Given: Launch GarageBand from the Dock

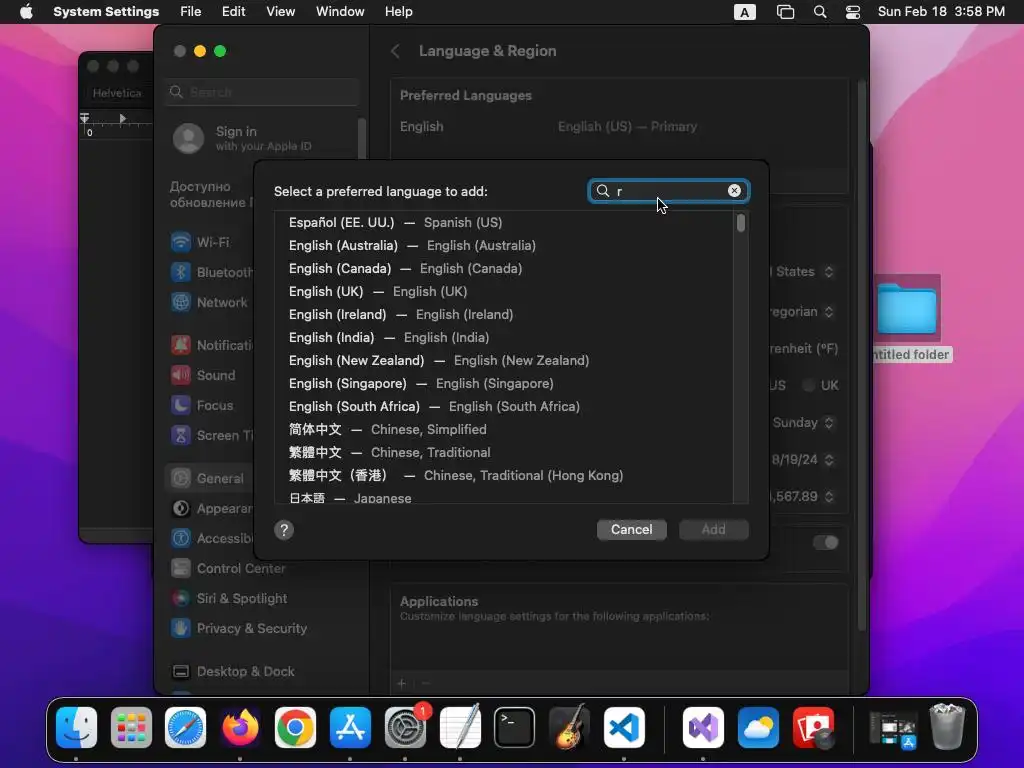Looking at the screenshot, I should pos(569,727).
